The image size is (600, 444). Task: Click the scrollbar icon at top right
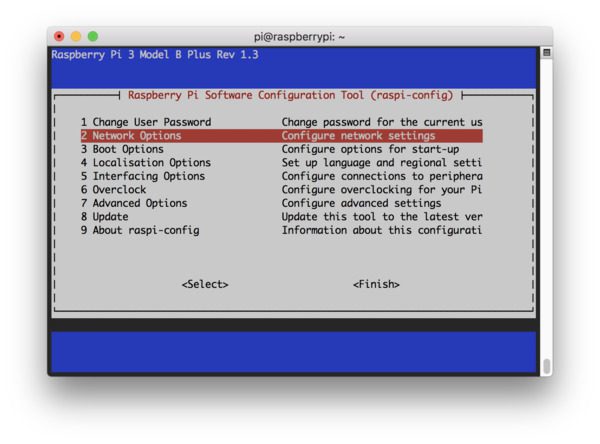(547, 52)
